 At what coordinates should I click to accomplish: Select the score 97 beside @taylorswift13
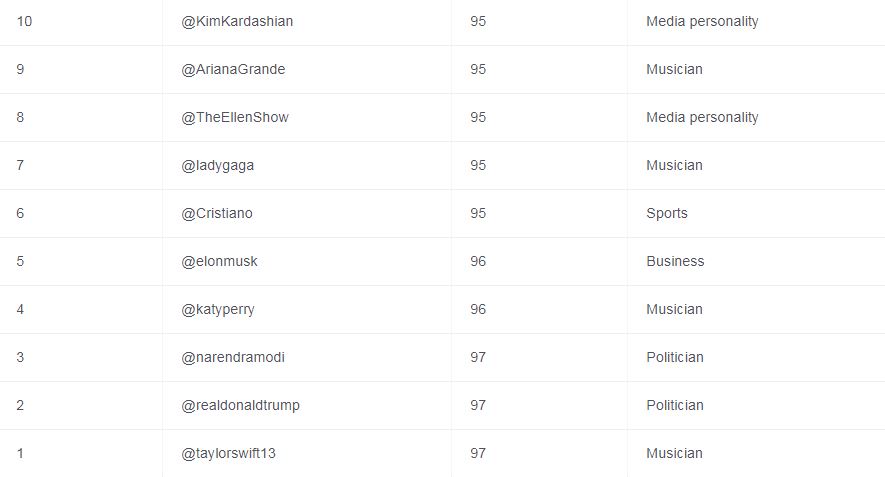coord(478,453)
